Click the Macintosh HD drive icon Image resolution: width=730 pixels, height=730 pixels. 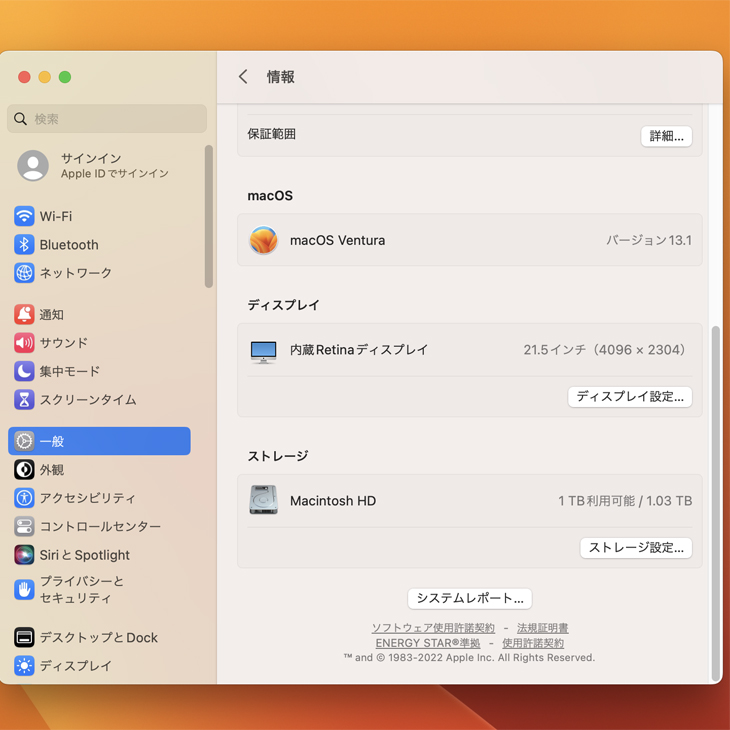264,500
